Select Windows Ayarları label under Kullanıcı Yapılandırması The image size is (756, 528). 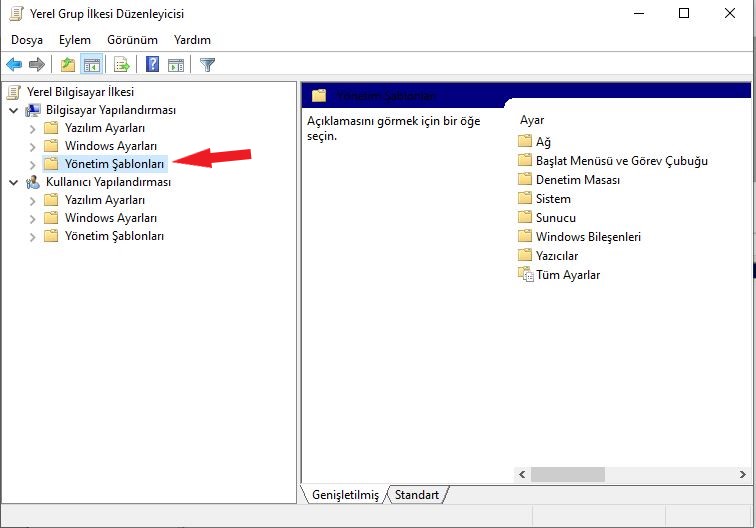coord(111,218)
